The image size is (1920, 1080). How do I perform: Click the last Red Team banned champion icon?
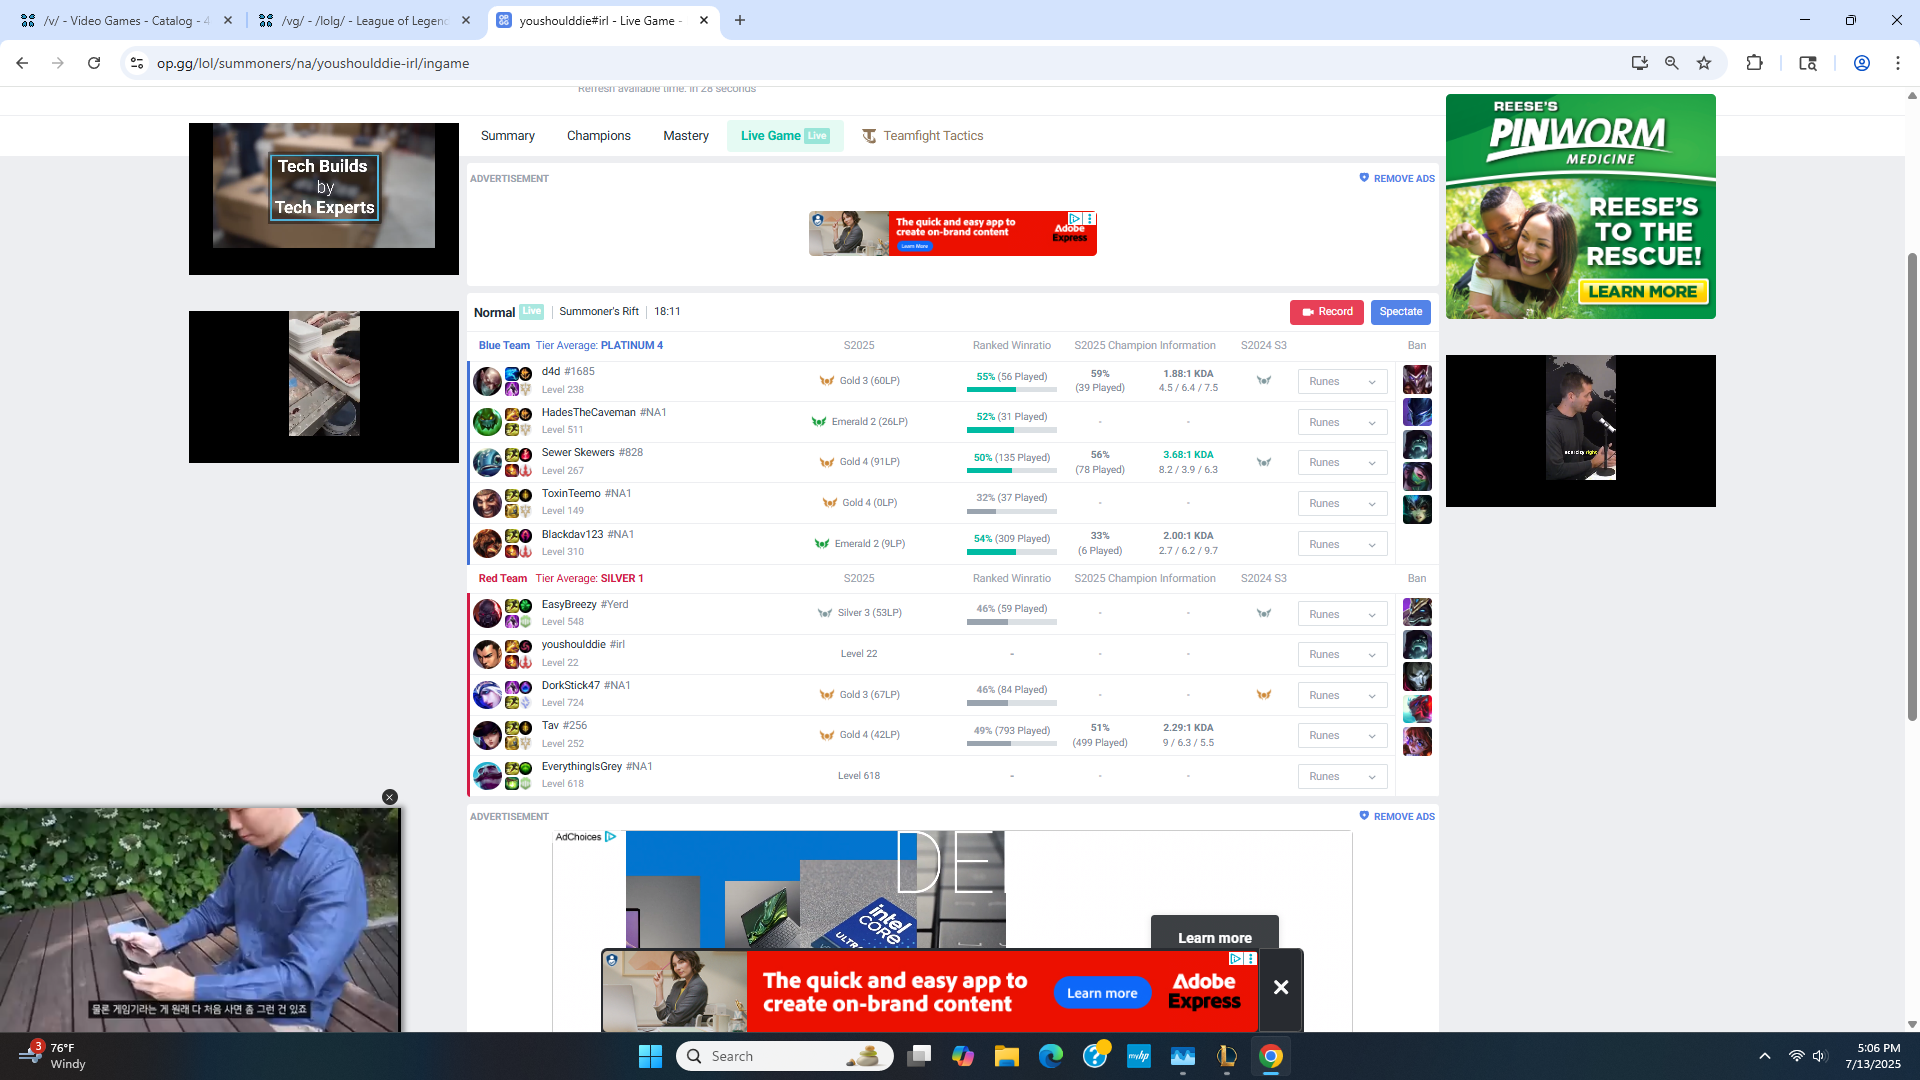tap(1417, 741)
